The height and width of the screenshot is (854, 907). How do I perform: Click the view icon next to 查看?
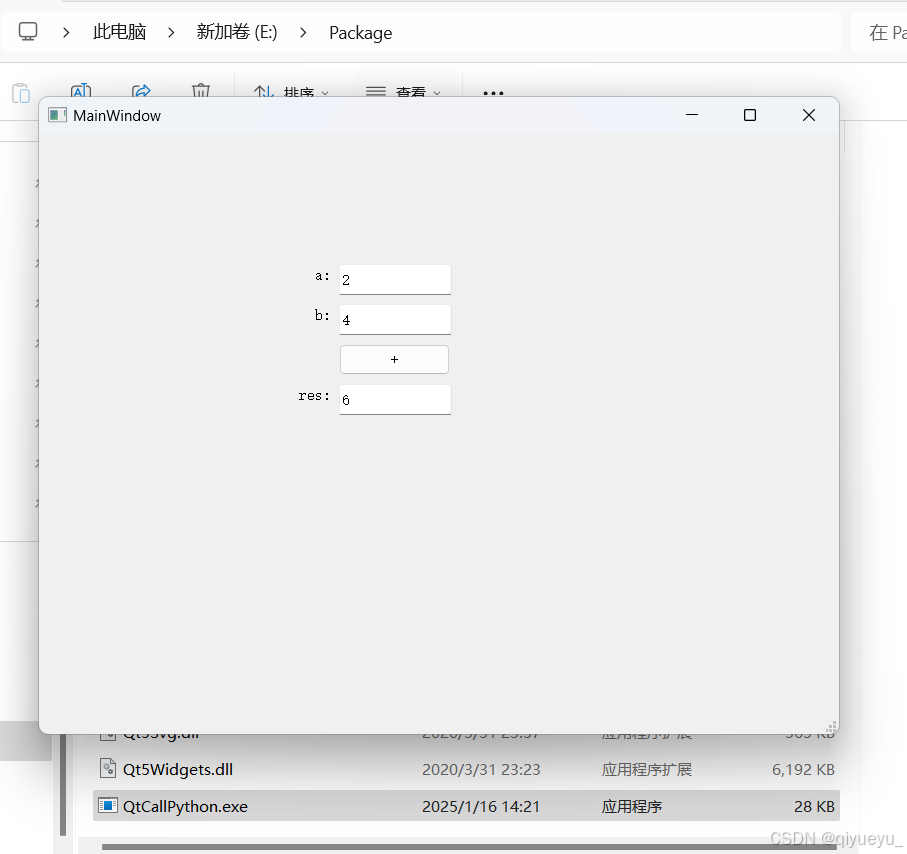pos(375,92)
